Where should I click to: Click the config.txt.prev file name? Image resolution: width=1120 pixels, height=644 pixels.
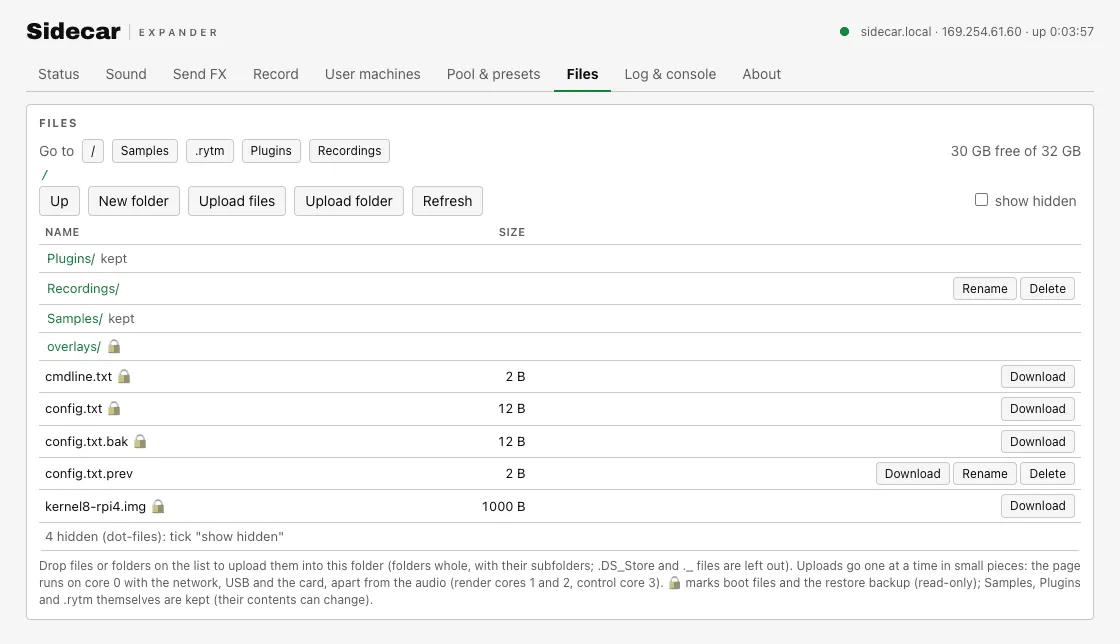click(89, 473)
